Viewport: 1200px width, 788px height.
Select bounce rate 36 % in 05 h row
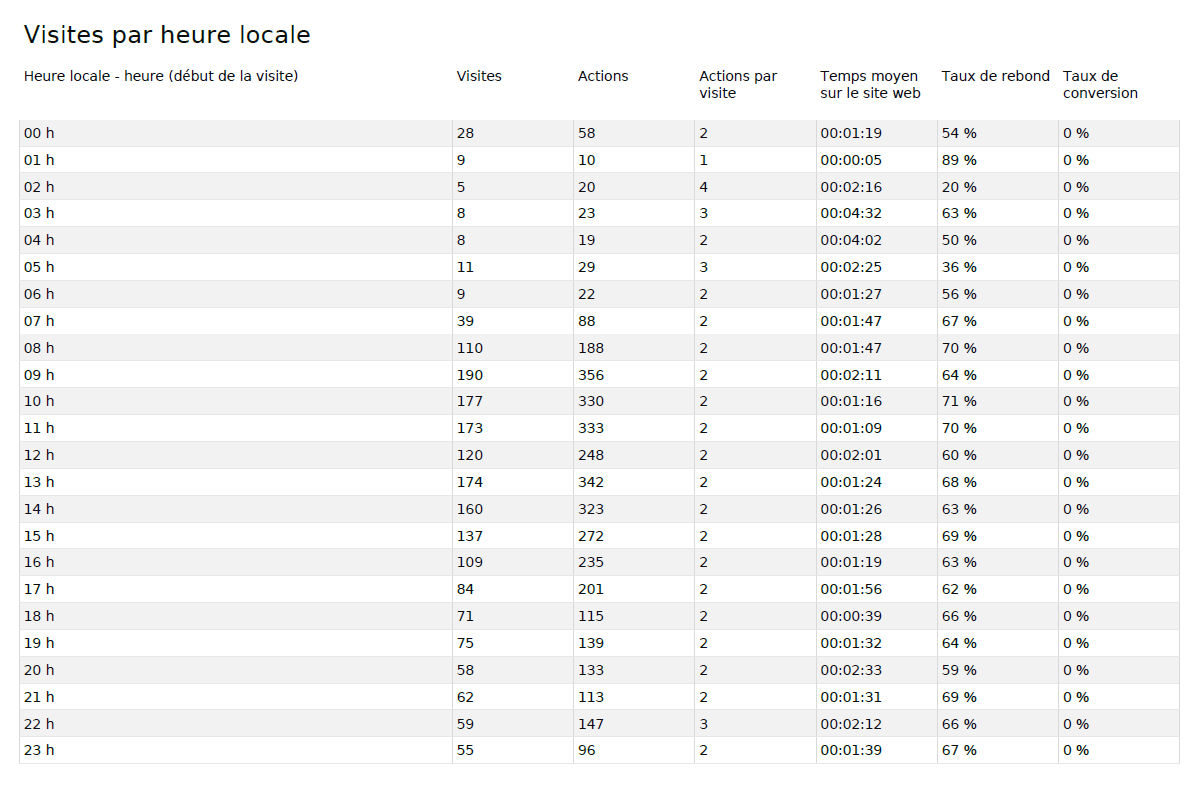point(959,267)
